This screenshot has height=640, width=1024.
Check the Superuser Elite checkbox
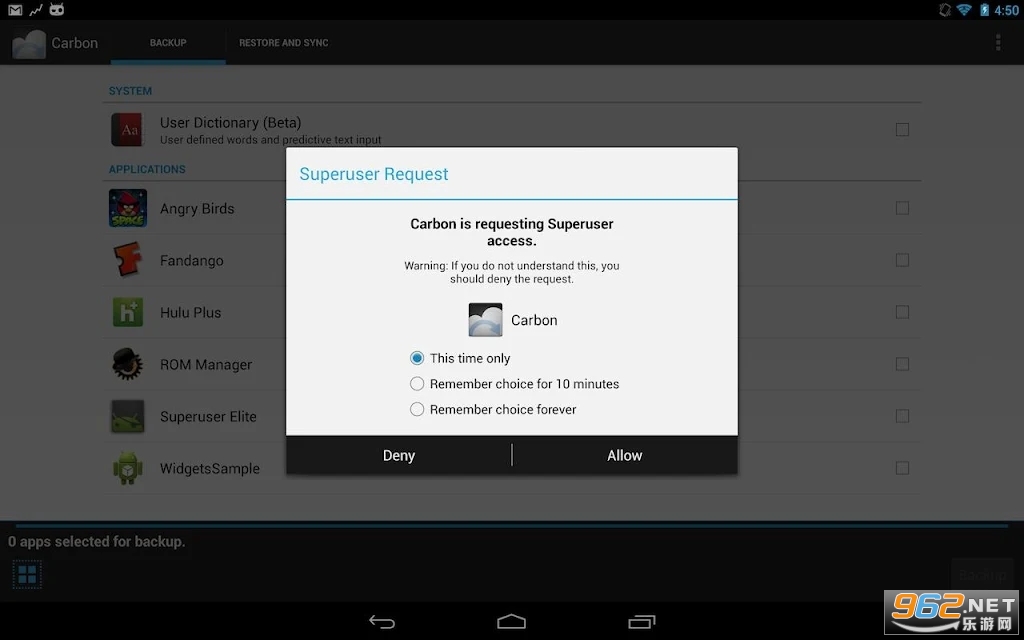pyautogui.click(x=903, y=416)
